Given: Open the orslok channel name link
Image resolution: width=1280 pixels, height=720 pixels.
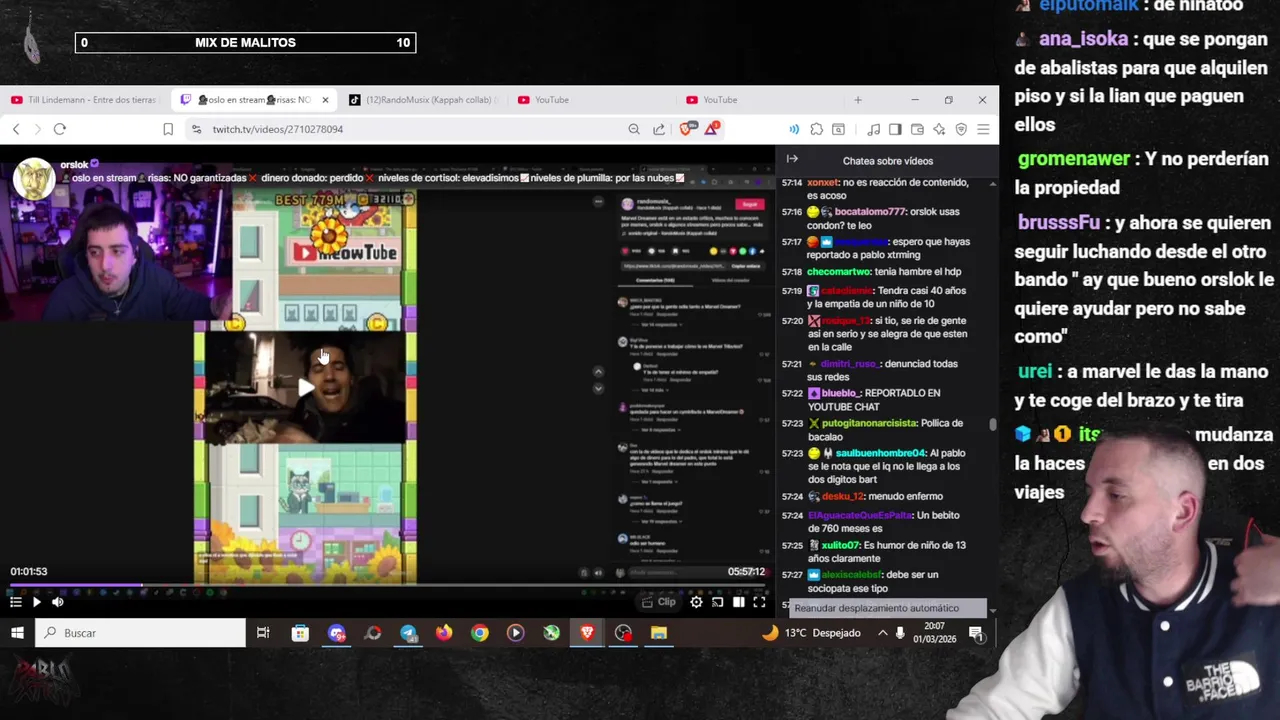Looking at the screenshot, I should (x=74, y=165).
